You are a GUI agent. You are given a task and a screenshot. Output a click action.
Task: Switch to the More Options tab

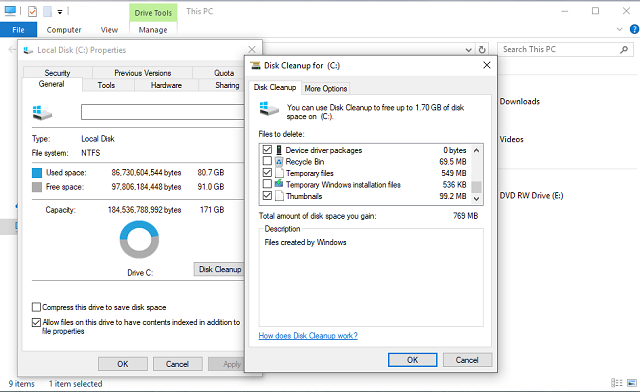tap(326, 88)
